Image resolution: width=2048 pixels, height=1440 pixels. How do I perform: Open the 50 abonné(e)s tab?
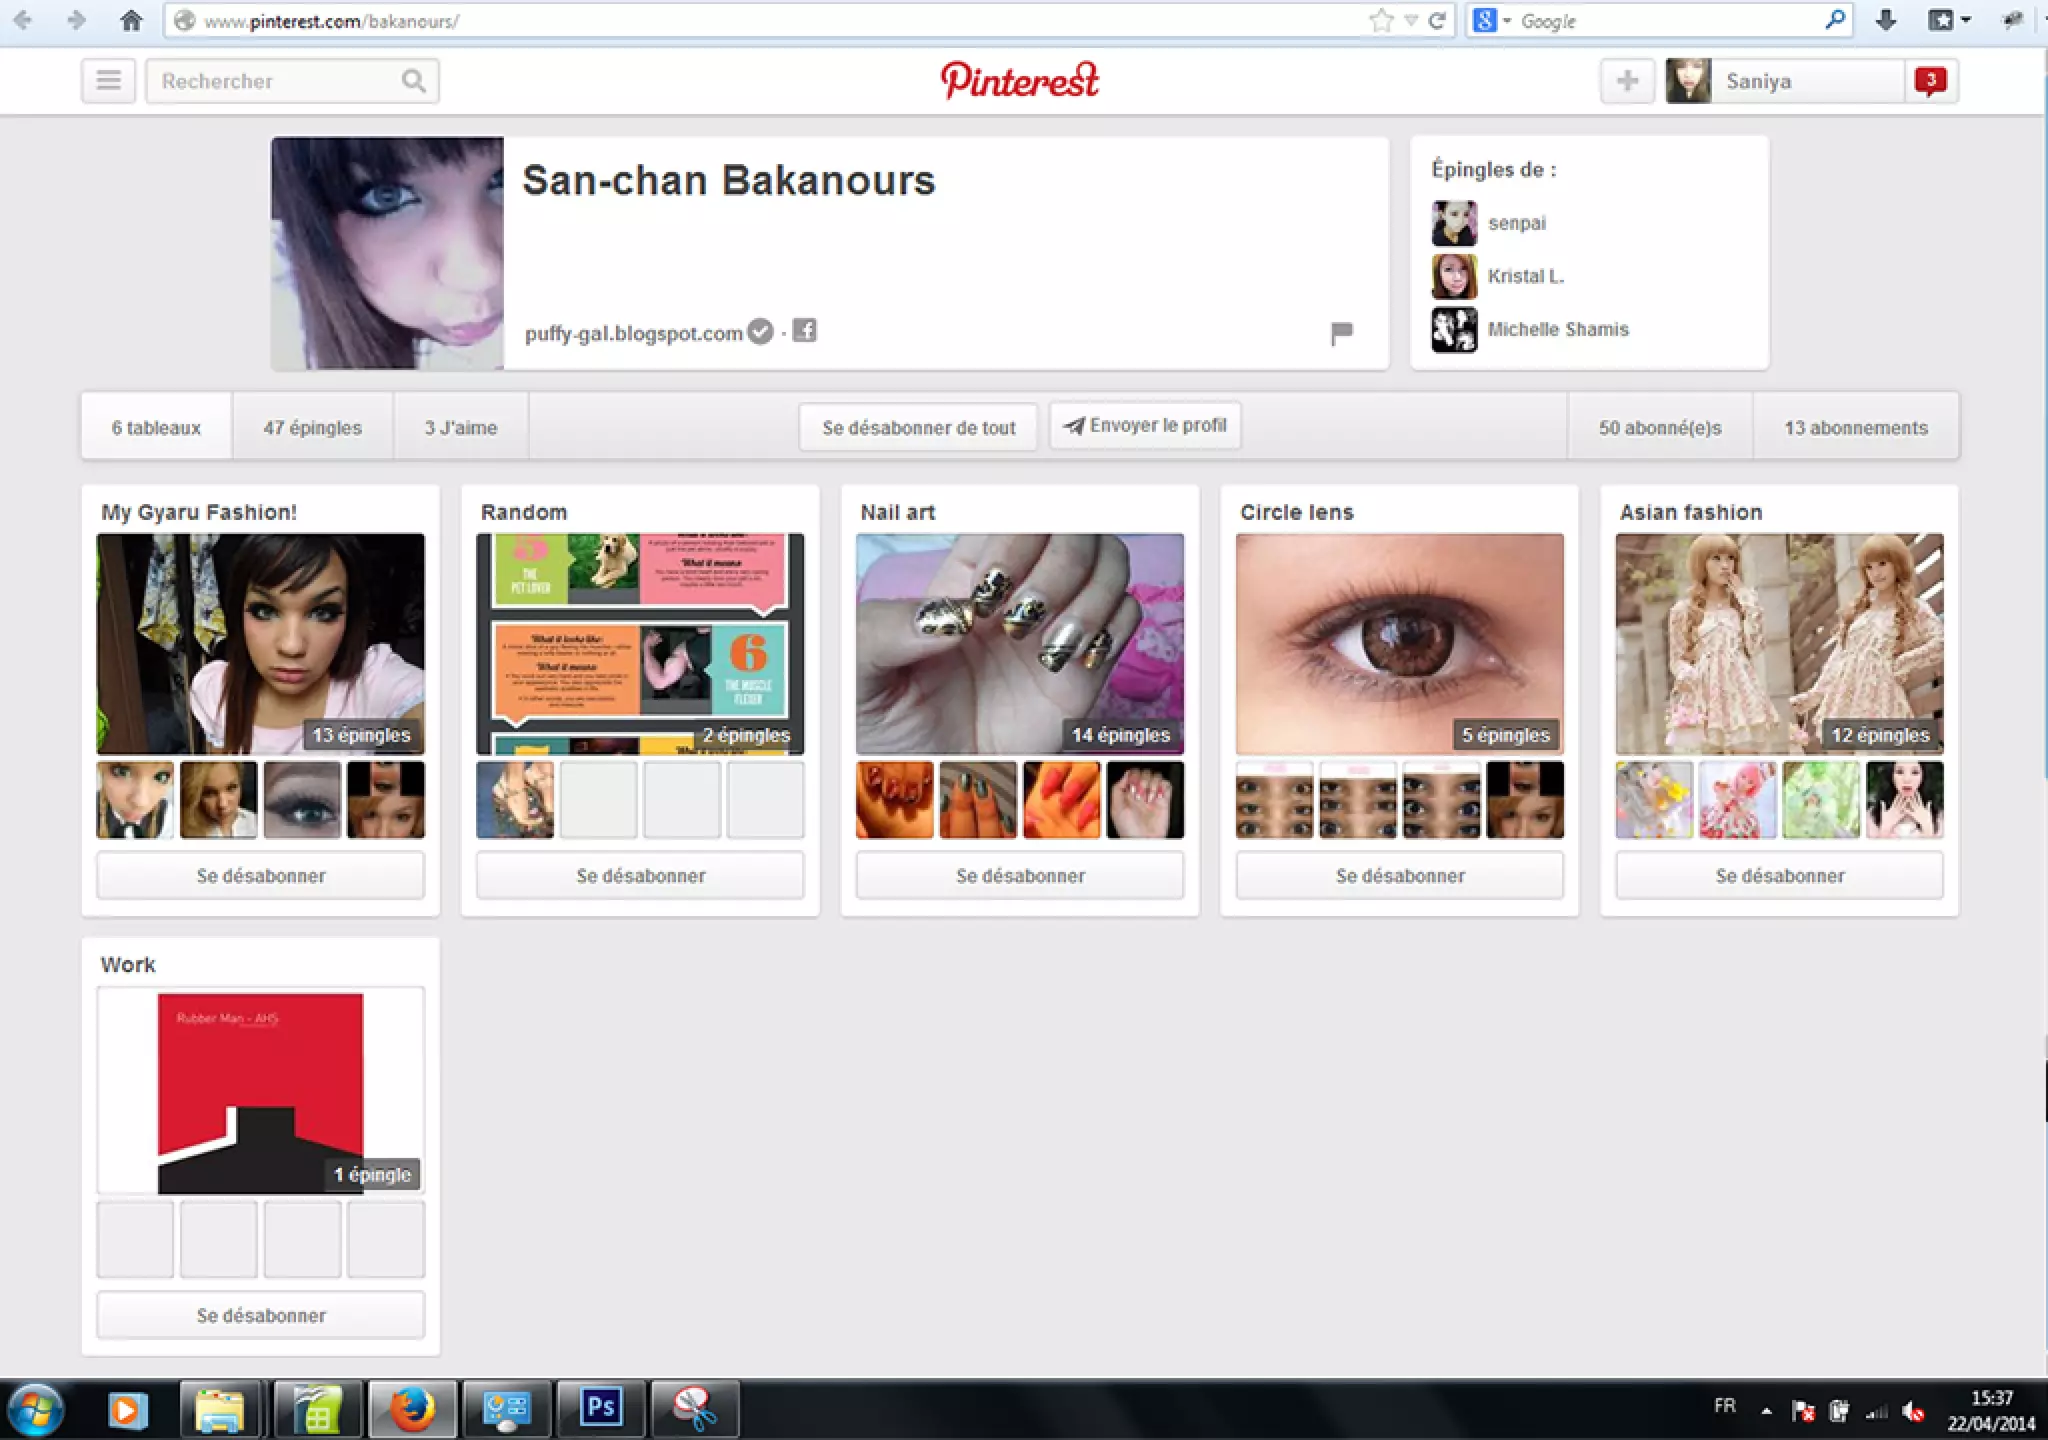[1659, 428]
